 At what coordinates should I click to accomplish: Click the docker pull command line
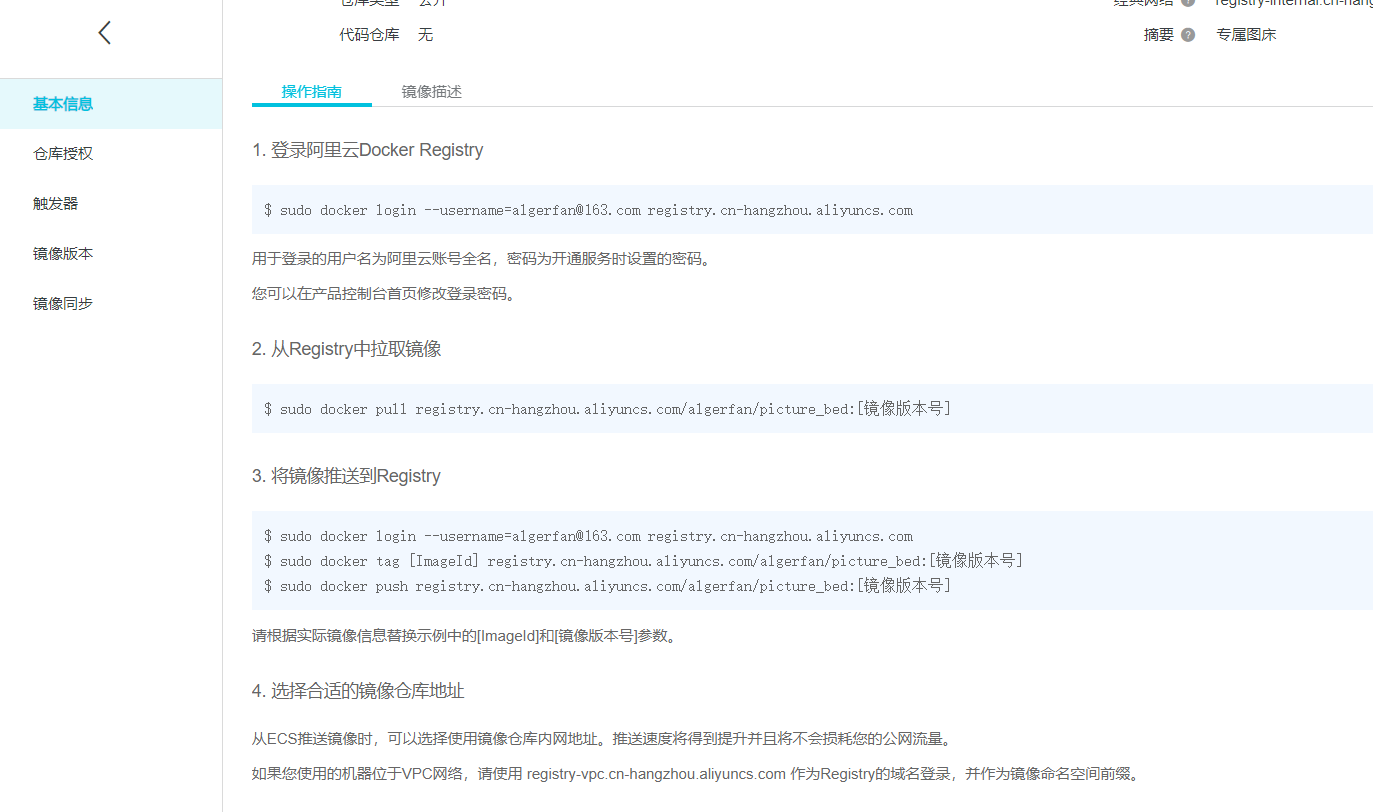(607, 409)
